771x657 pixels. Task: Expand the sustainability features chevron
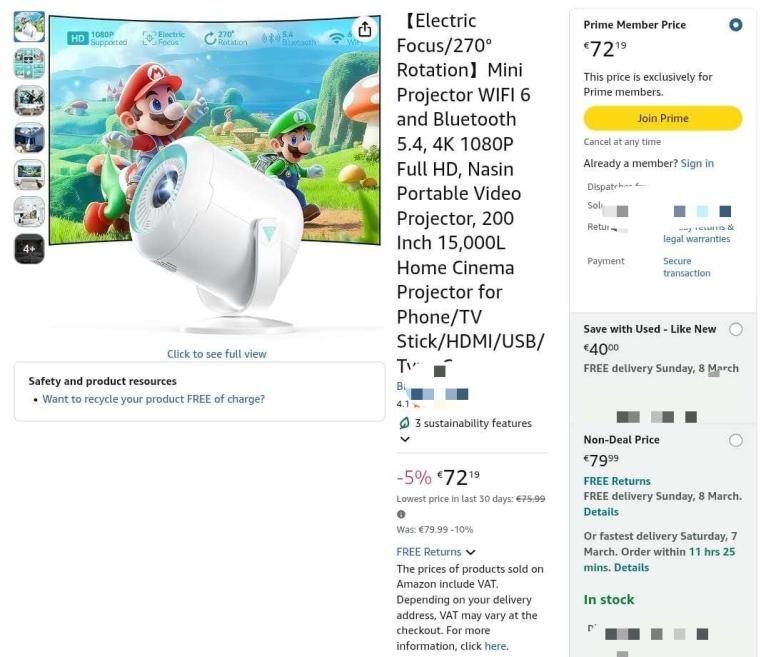click(x=405, y=439)
